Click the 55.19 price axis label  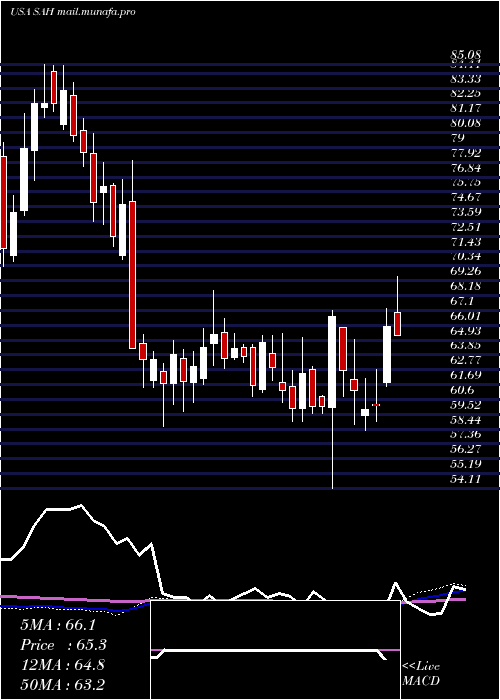[x=466, y=464]
